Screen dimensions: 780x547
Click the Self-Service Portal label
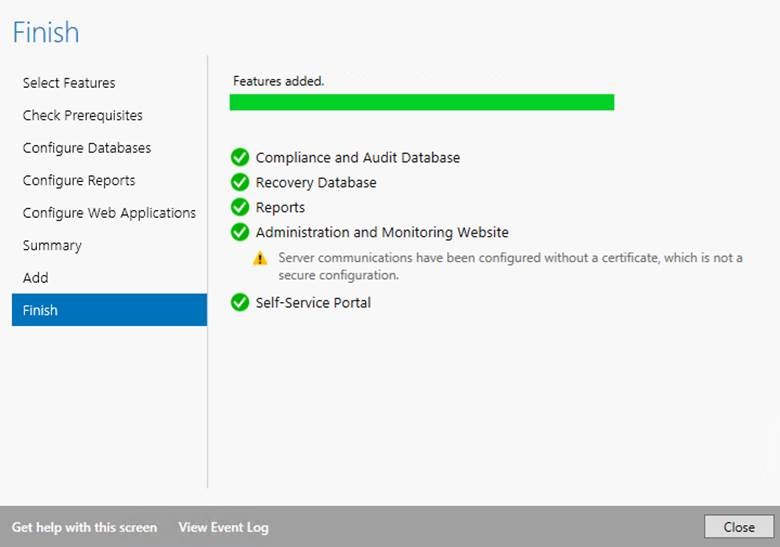[x=313, y=302]
